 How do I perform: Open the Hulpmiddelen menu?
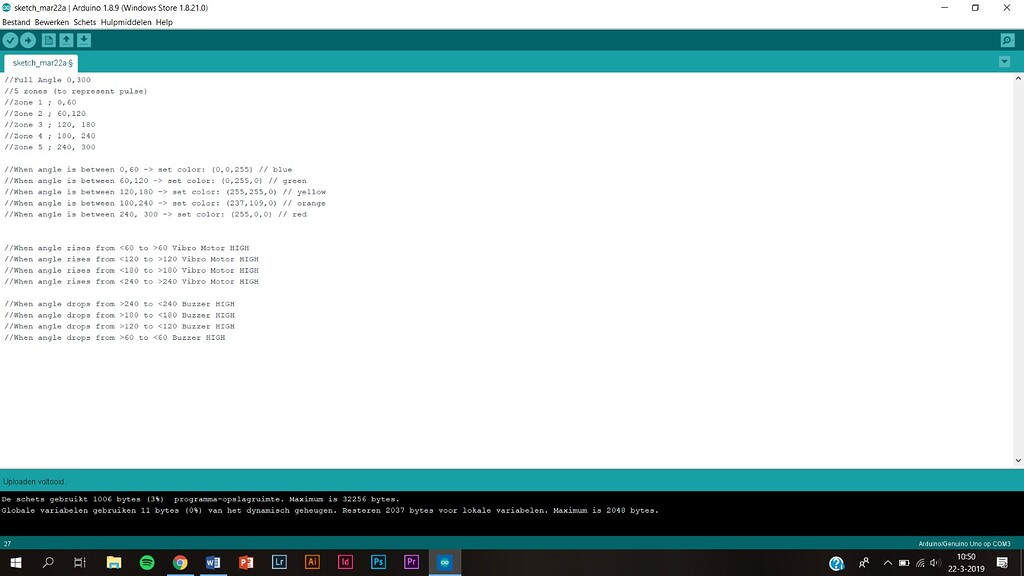click(126, 22)
